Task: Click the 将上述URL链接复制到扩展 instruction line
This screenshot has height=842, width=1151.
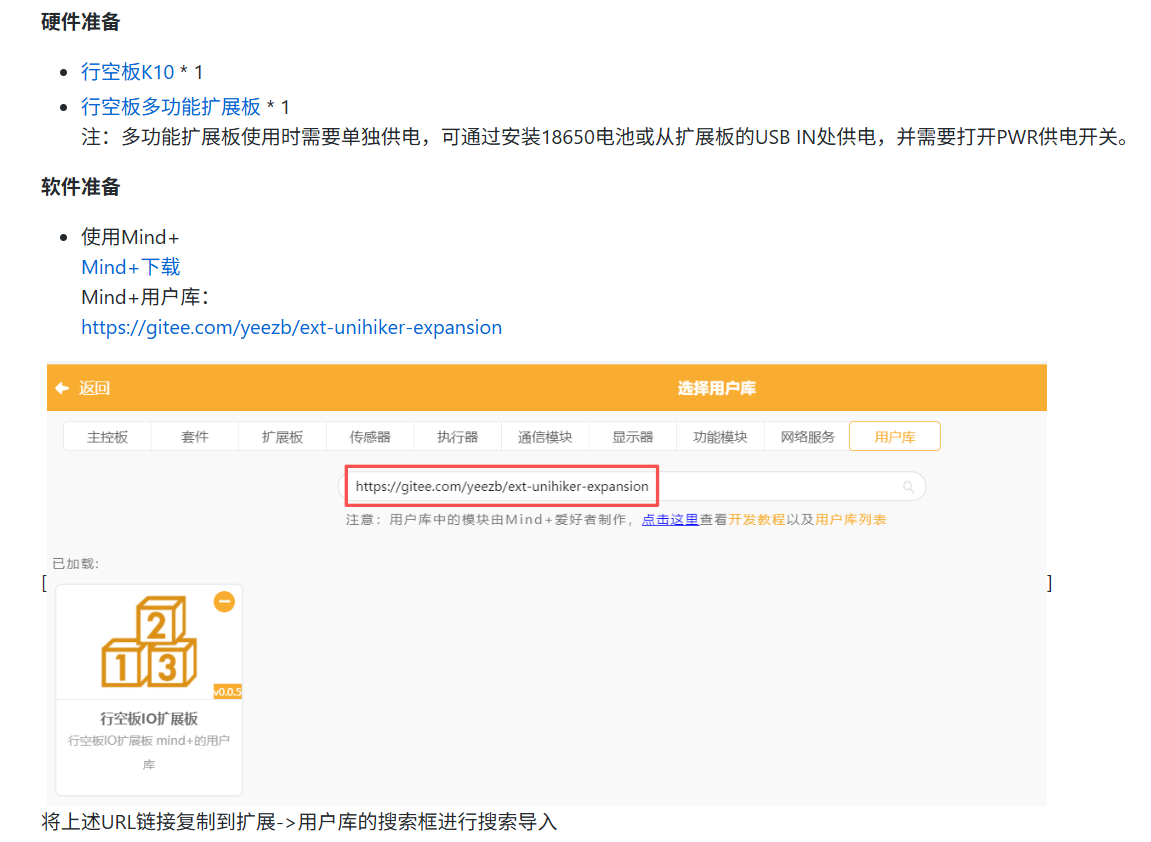Action: 299,821
